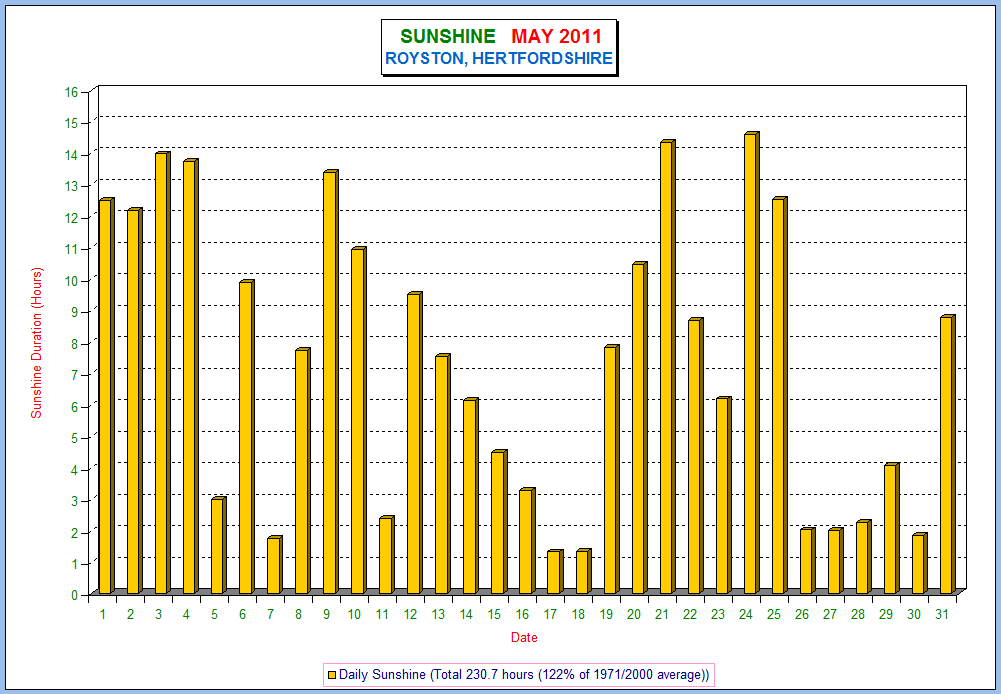Click x-axis date label 18

[x=578, y=615]
